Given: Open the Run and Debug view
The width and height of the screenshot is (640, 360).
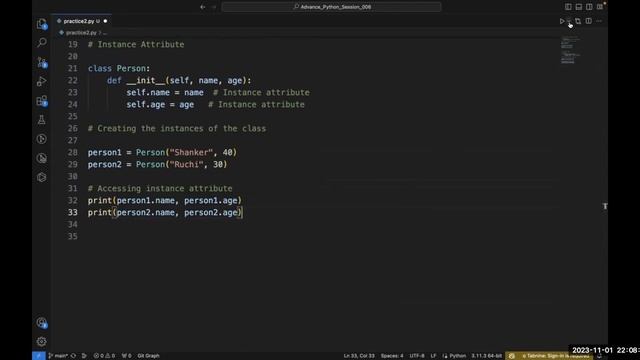Looking at the screenshot, I should pos(42,81).
